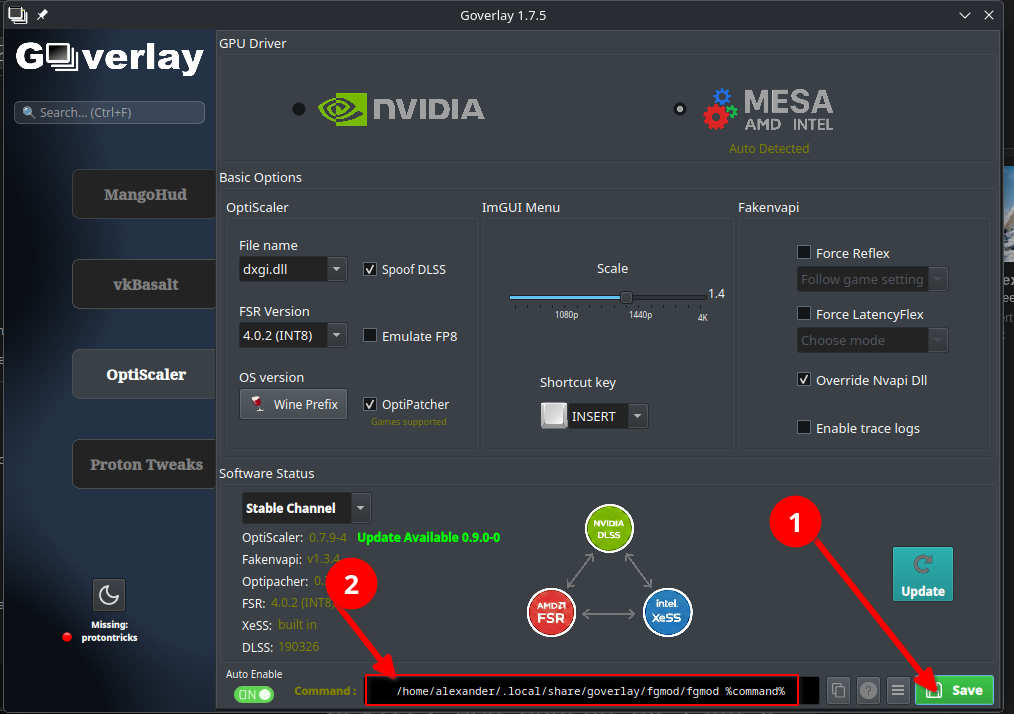Click the AMD FSR circle badge
This screenshot has height=714, width=1014.
tap(551, 612)
